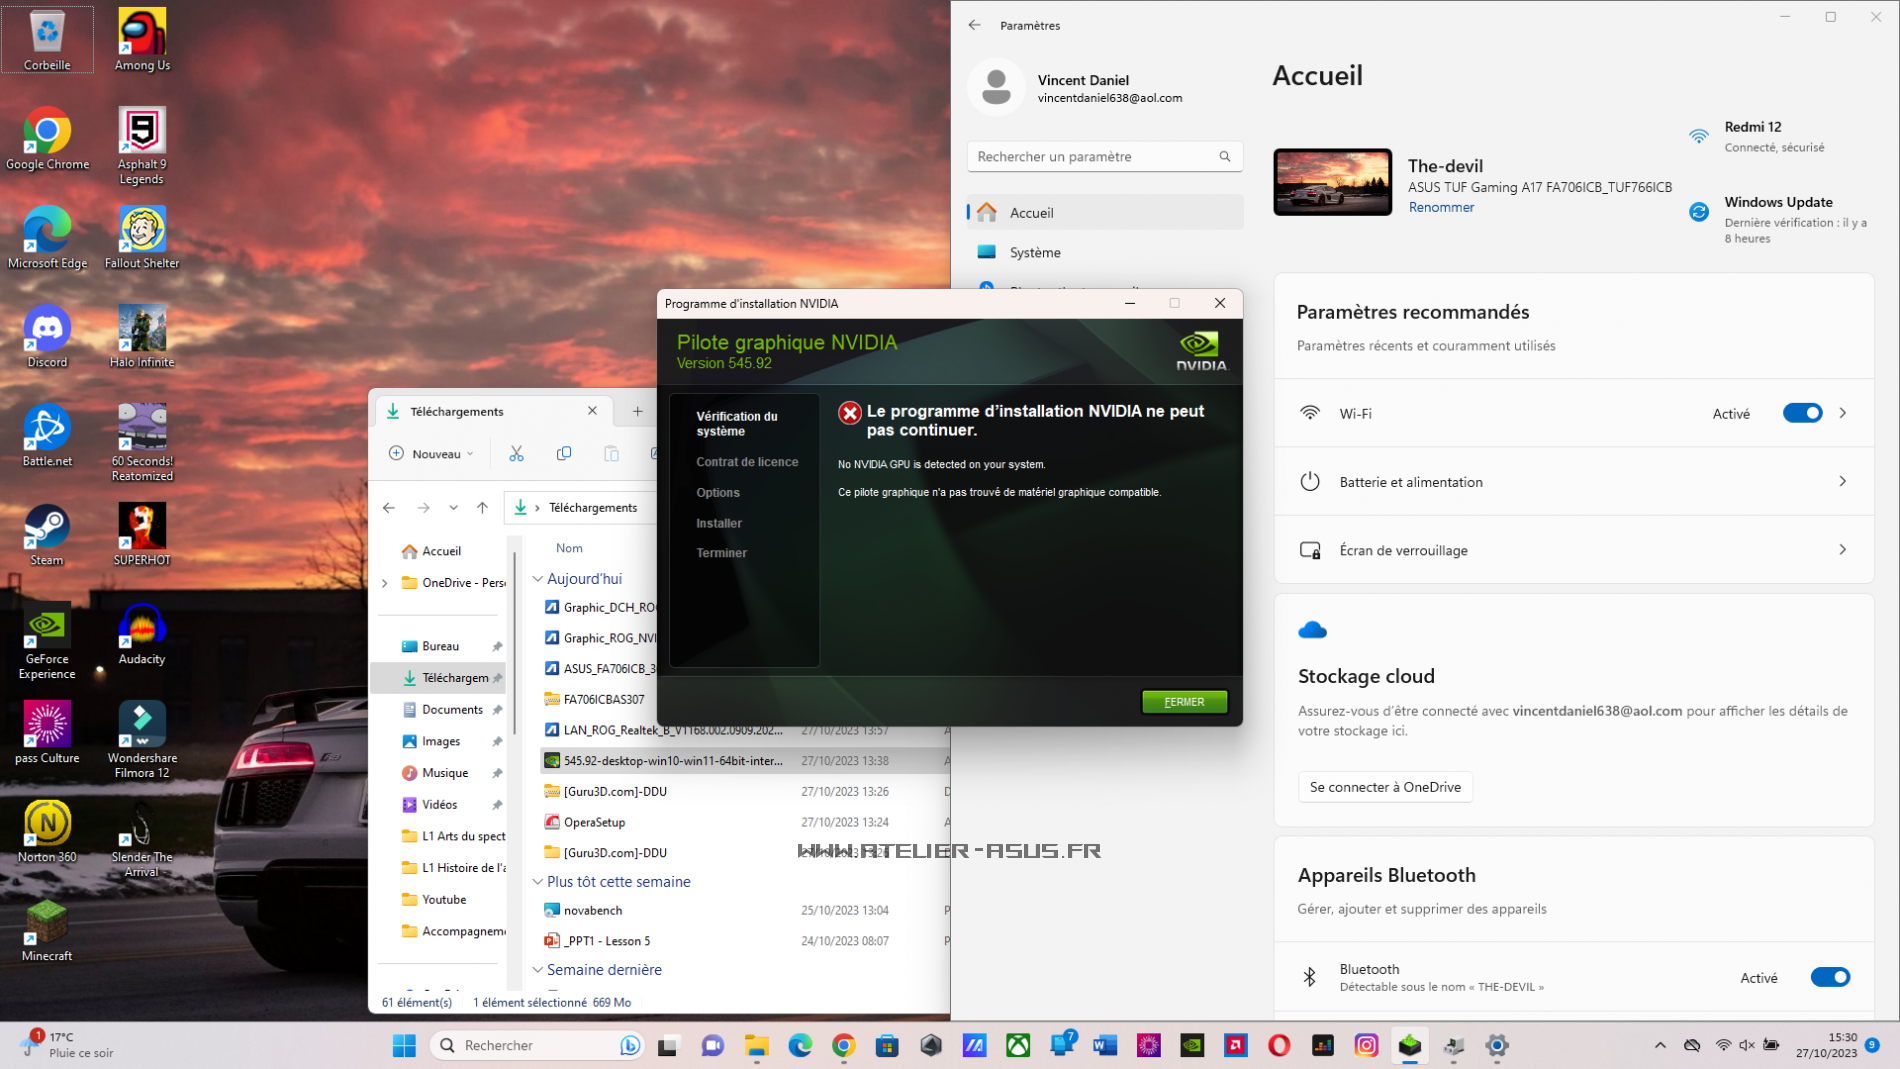Open SUPERHOT desktop shortcut
This screenshot has width=1900, height=1069.
(x=142, y=535)
